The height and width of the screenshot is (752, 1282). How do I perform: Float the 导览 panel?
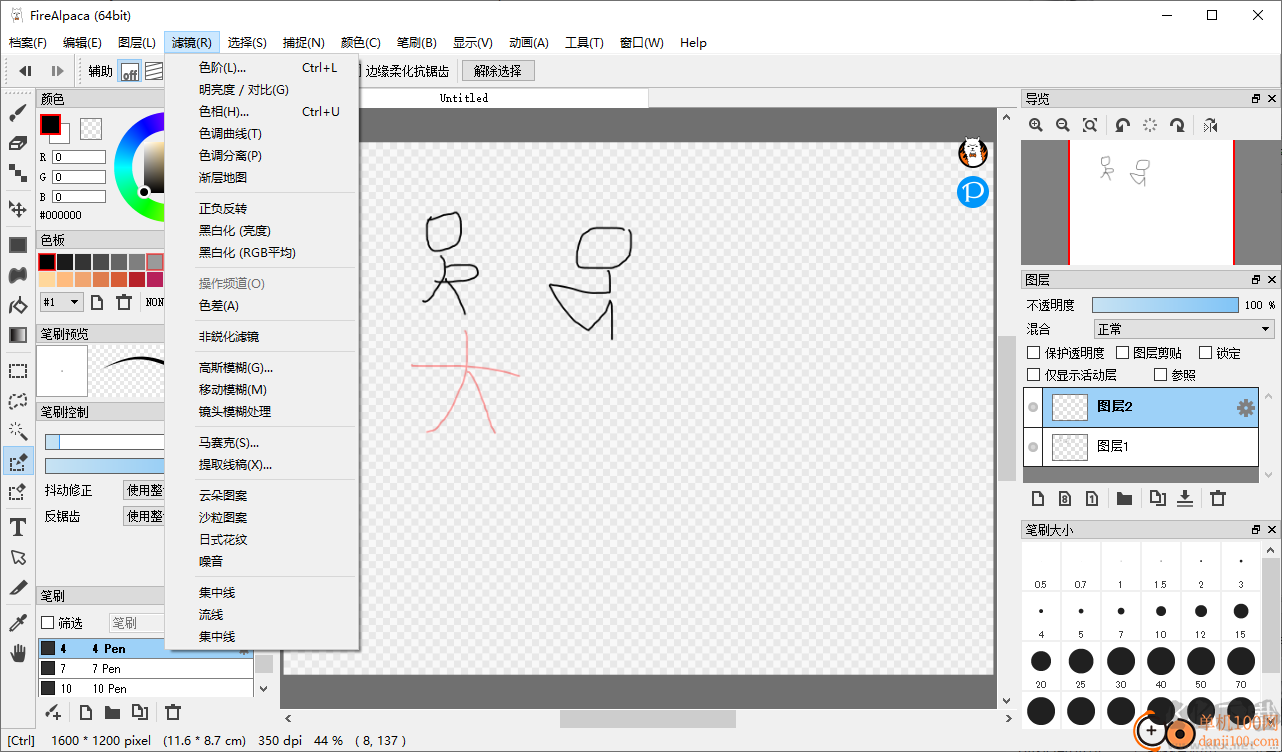tap(1256, 99)
